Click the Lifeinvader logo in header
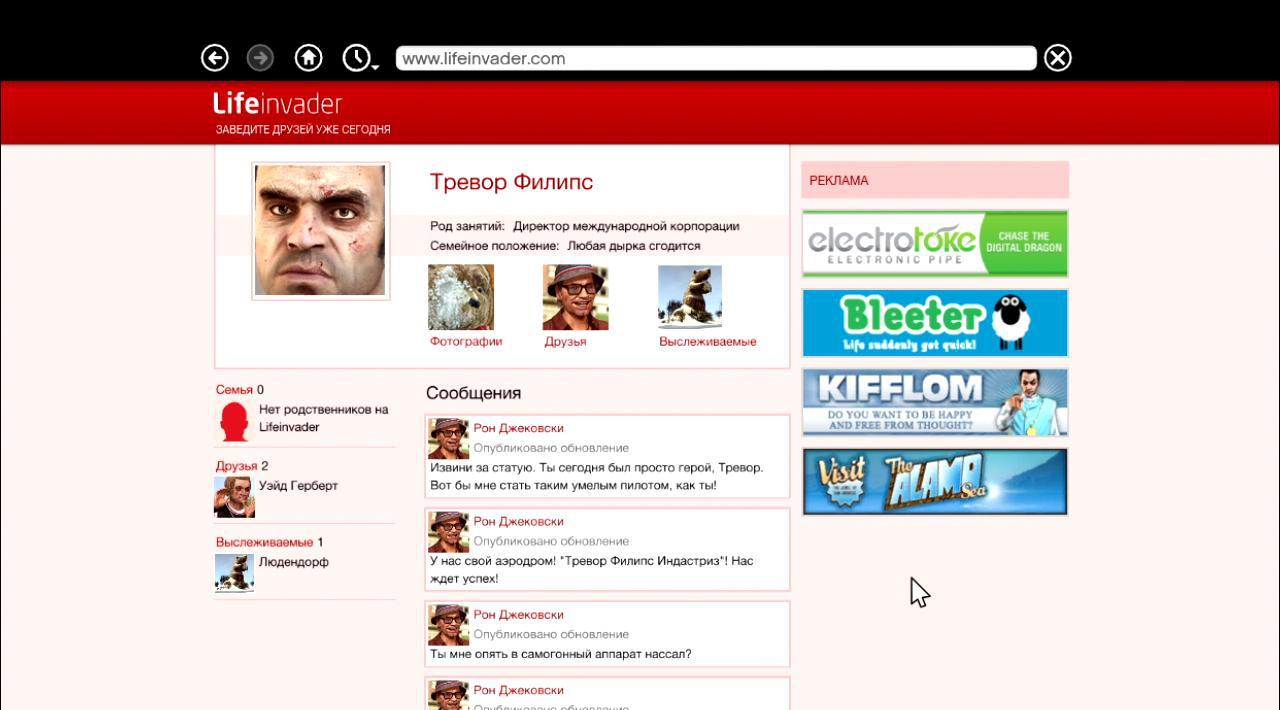 [278, 104]
